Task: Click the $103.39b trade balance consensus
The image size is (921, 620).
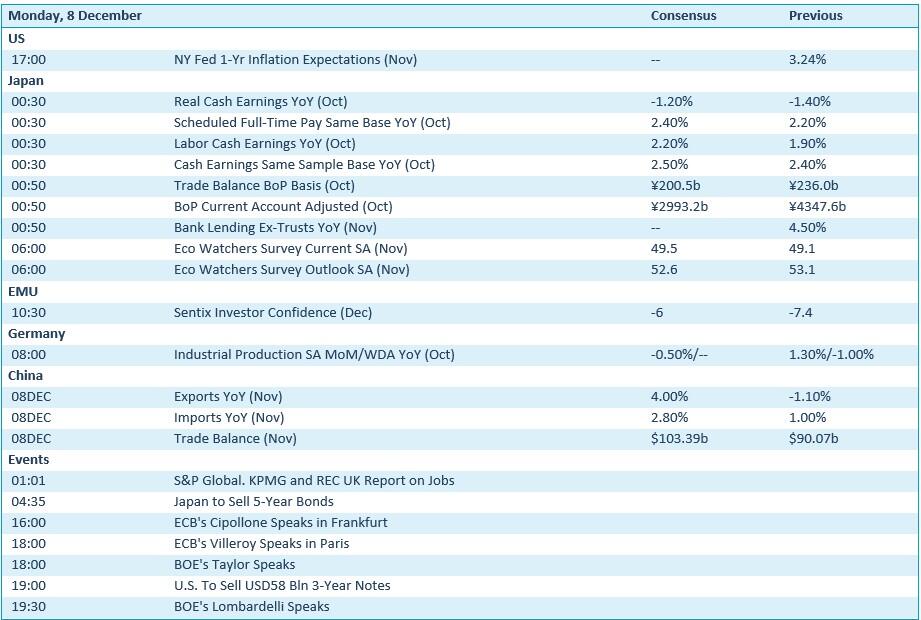Action: tap(679, 438)
